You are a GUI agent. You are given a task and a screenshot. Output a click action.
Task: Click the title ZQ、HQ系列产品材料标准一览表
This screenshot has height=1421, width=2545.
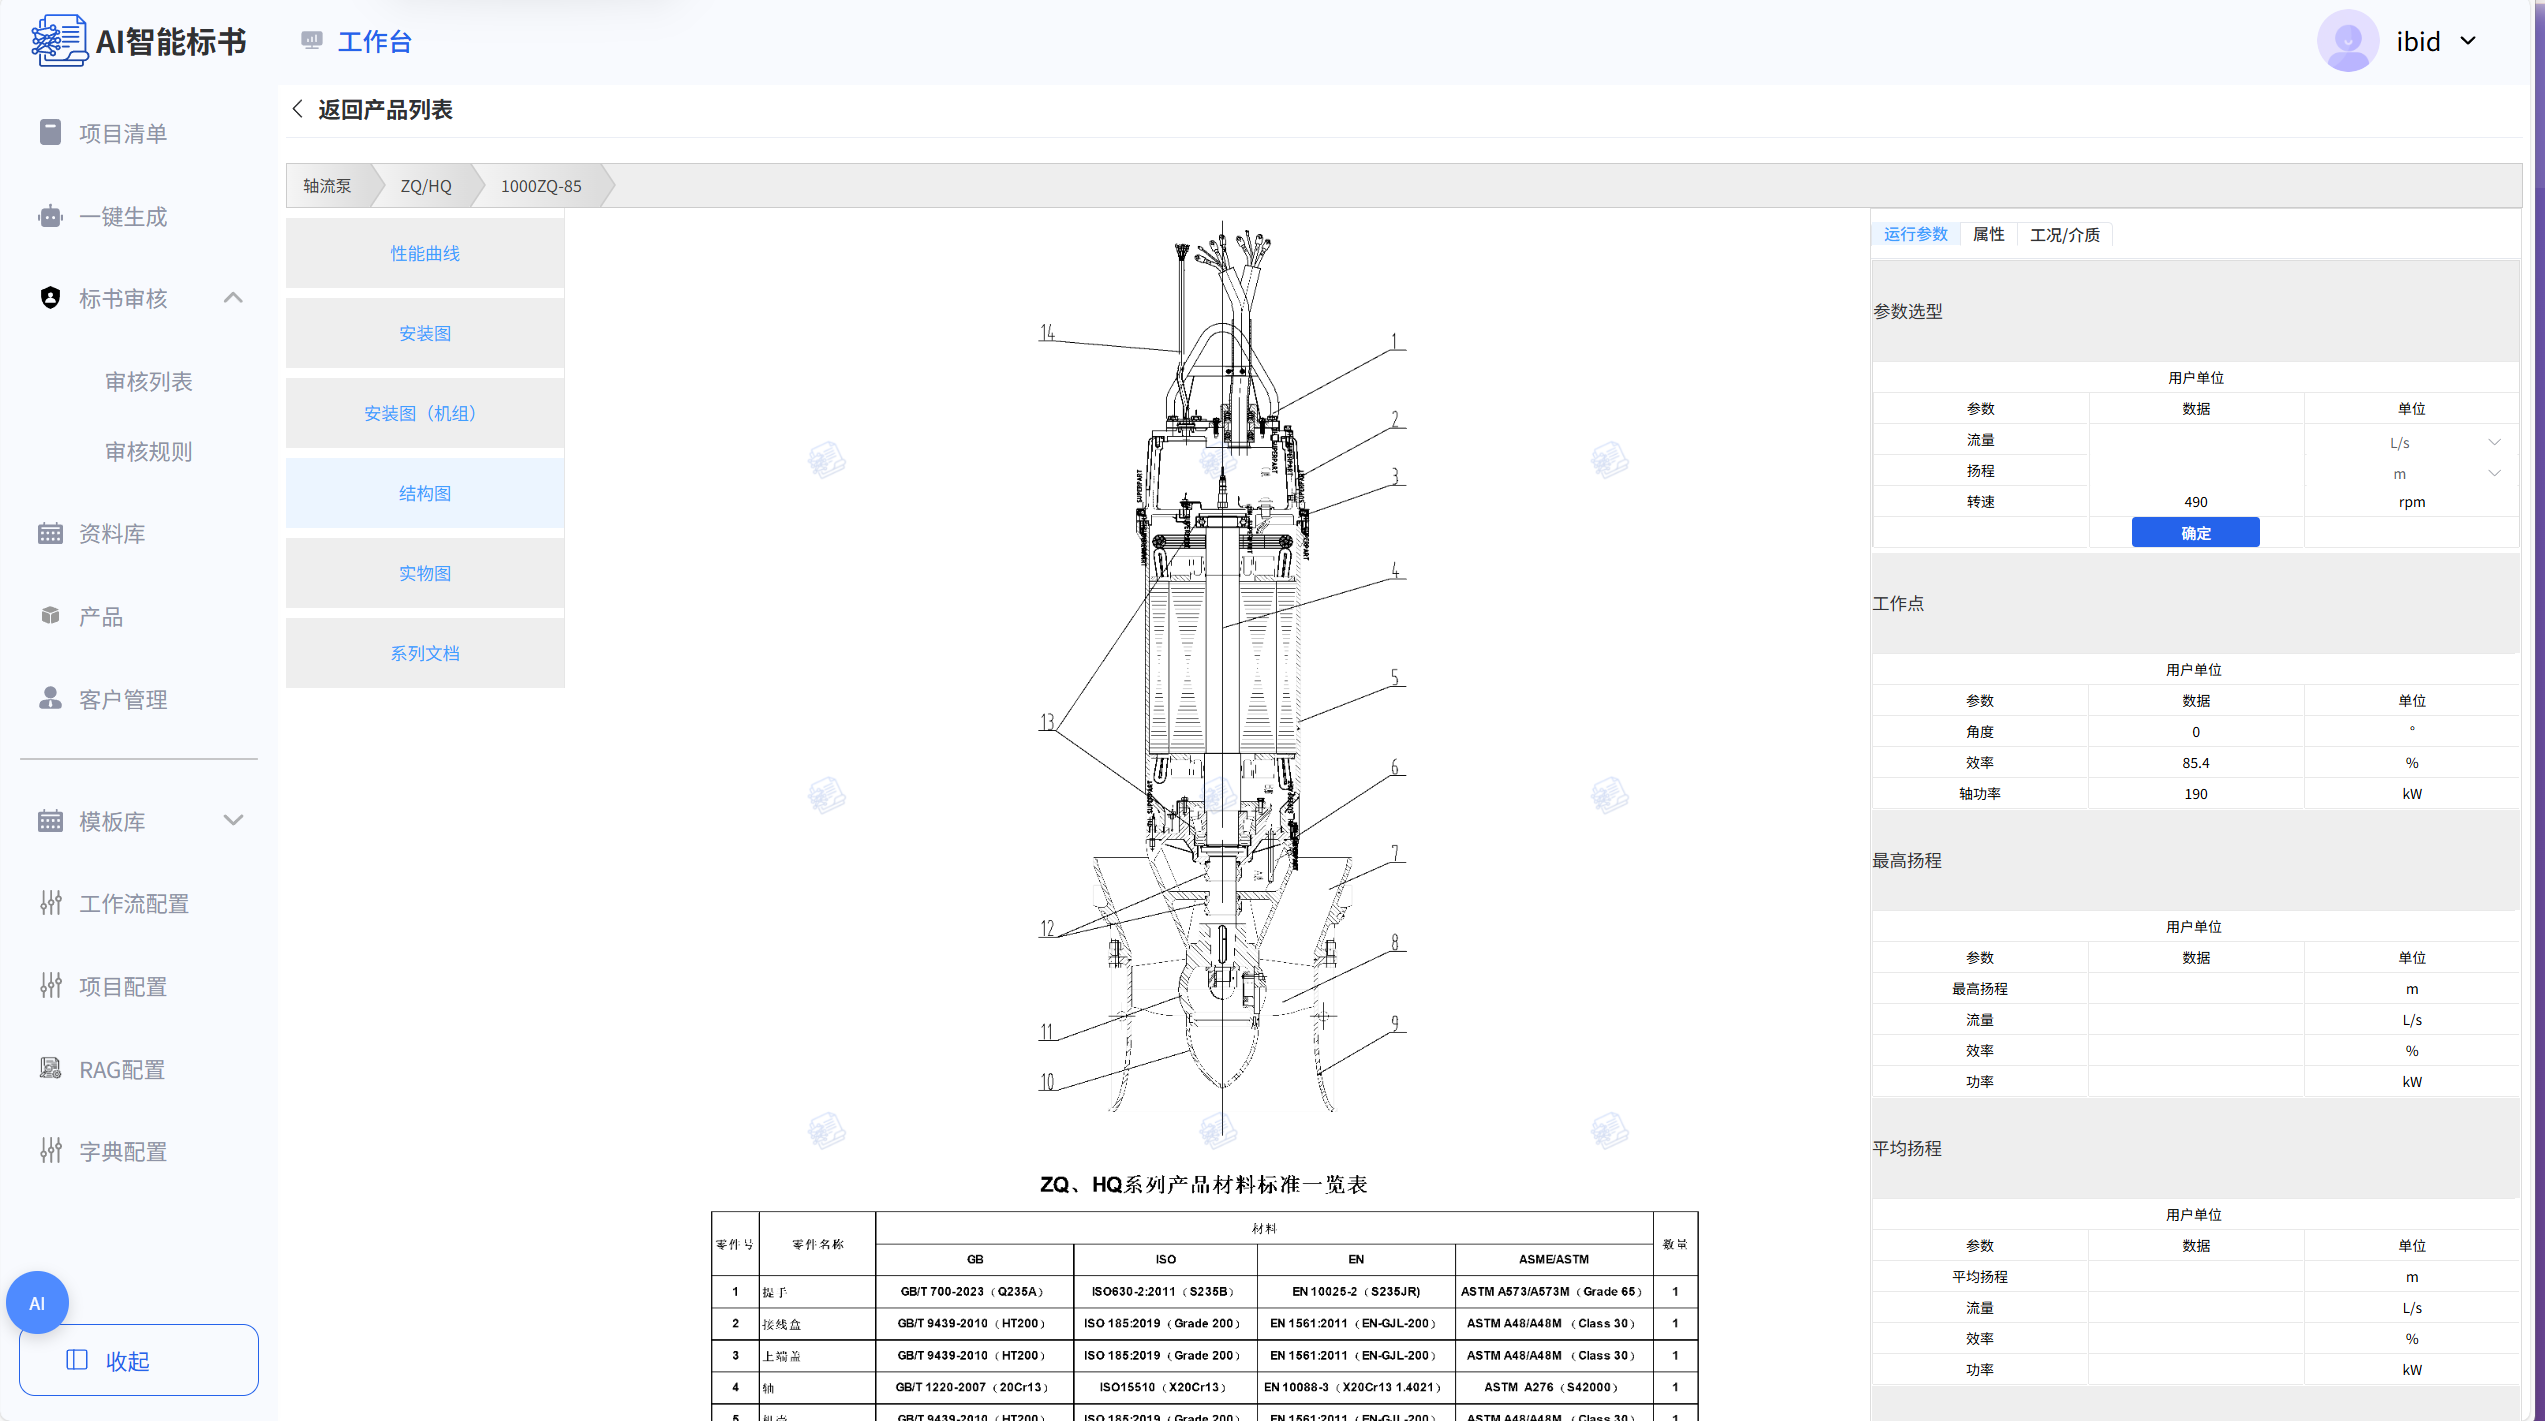point(1204,1185)
